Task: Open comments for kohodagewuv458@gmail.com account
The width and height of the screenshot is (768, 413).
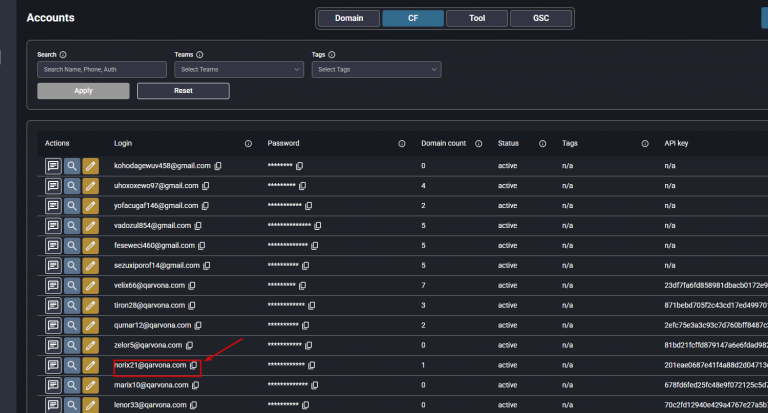Action: coord(53,166)
